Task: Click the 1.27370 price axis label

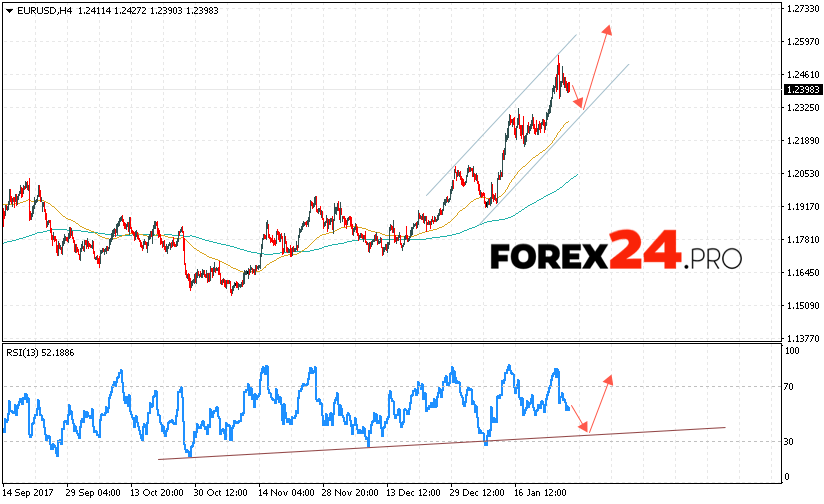Action: point(803,9)
